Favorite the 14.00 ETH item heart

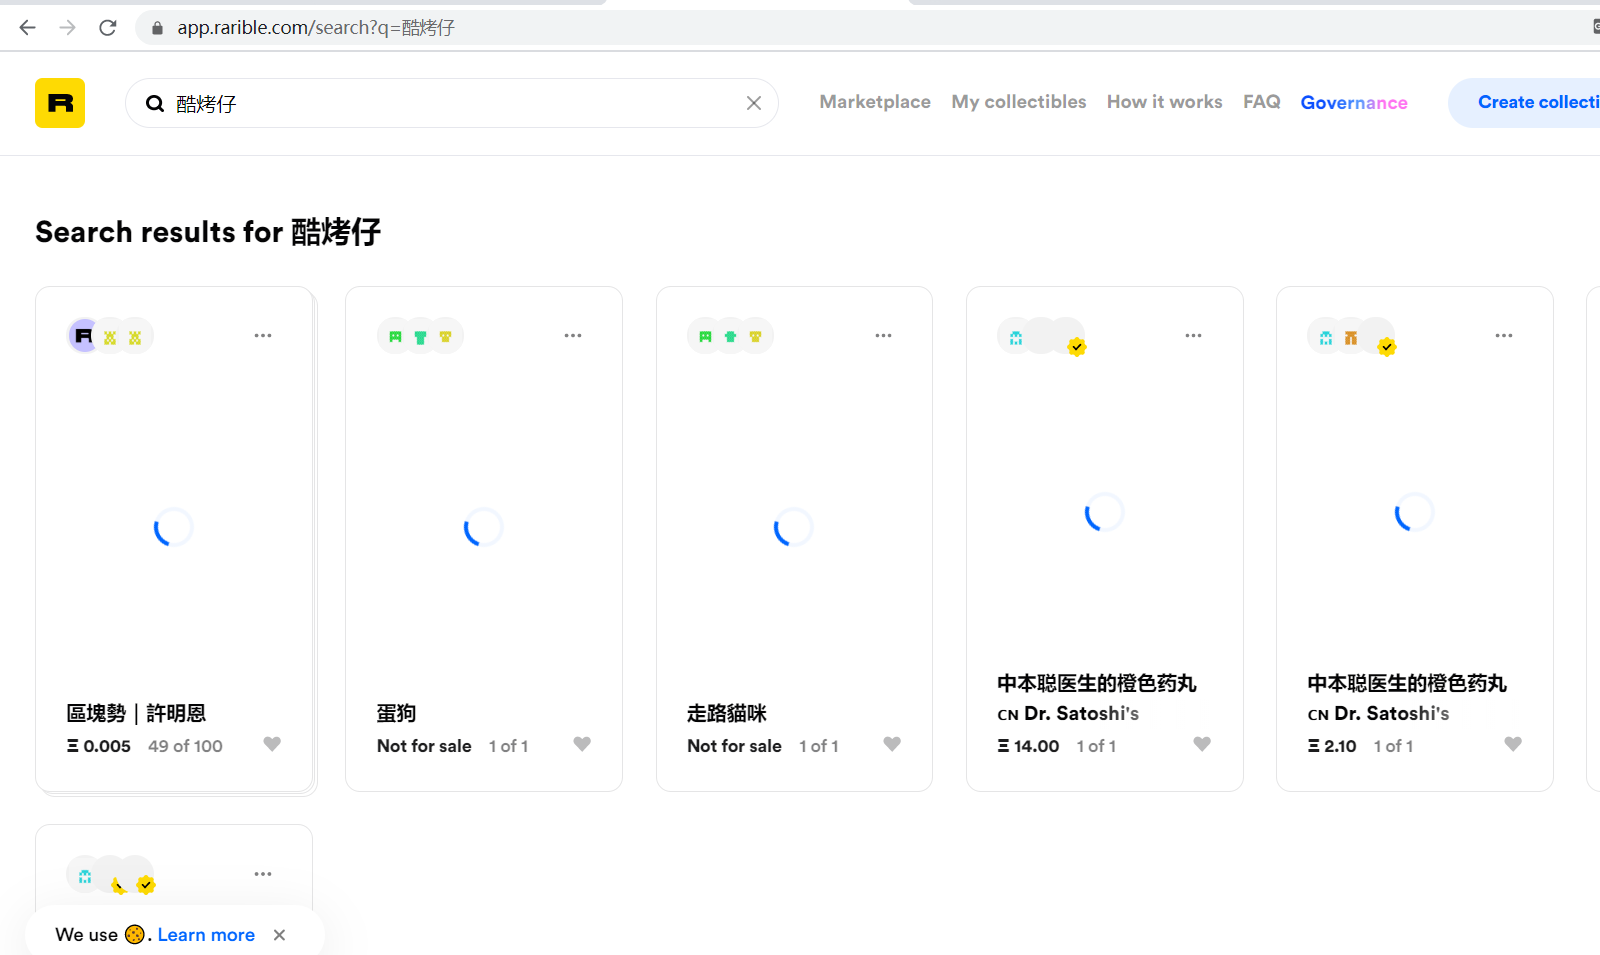(1202, 744)
